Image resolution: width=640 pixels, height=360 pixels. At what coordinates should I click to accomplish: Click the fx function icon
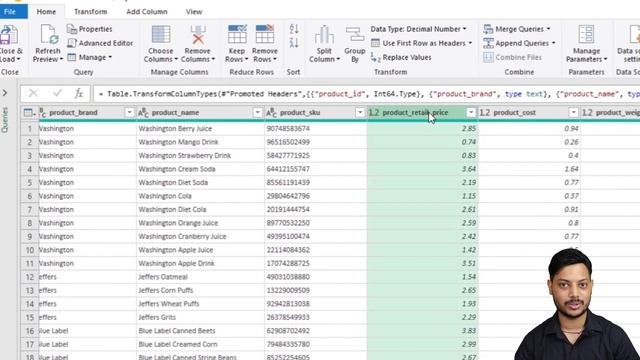[78, 93]
